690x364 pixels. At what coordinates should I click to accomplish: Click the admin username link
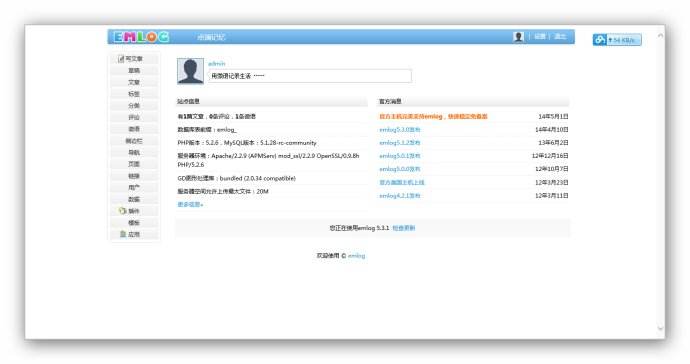click(217, 63)
